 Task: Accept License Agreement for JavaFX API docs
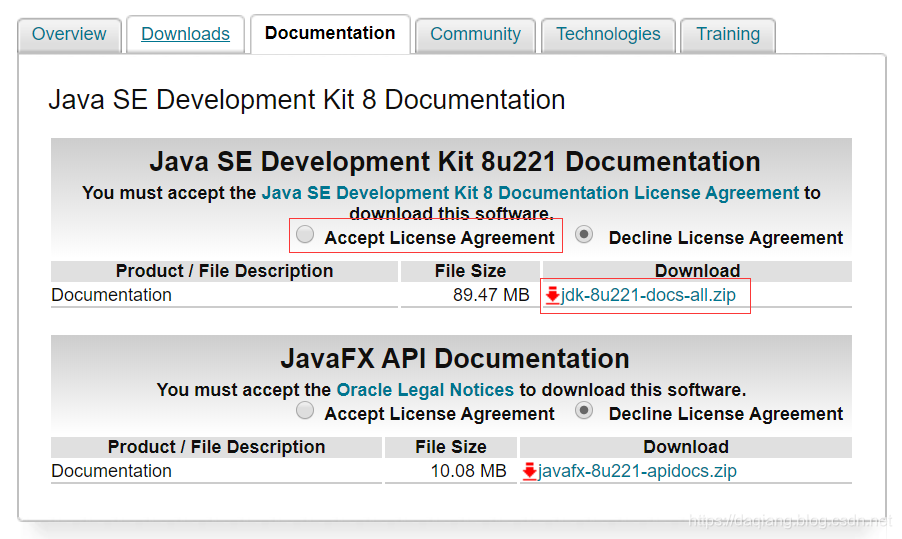pyautogui.click(x=305, y=410)
